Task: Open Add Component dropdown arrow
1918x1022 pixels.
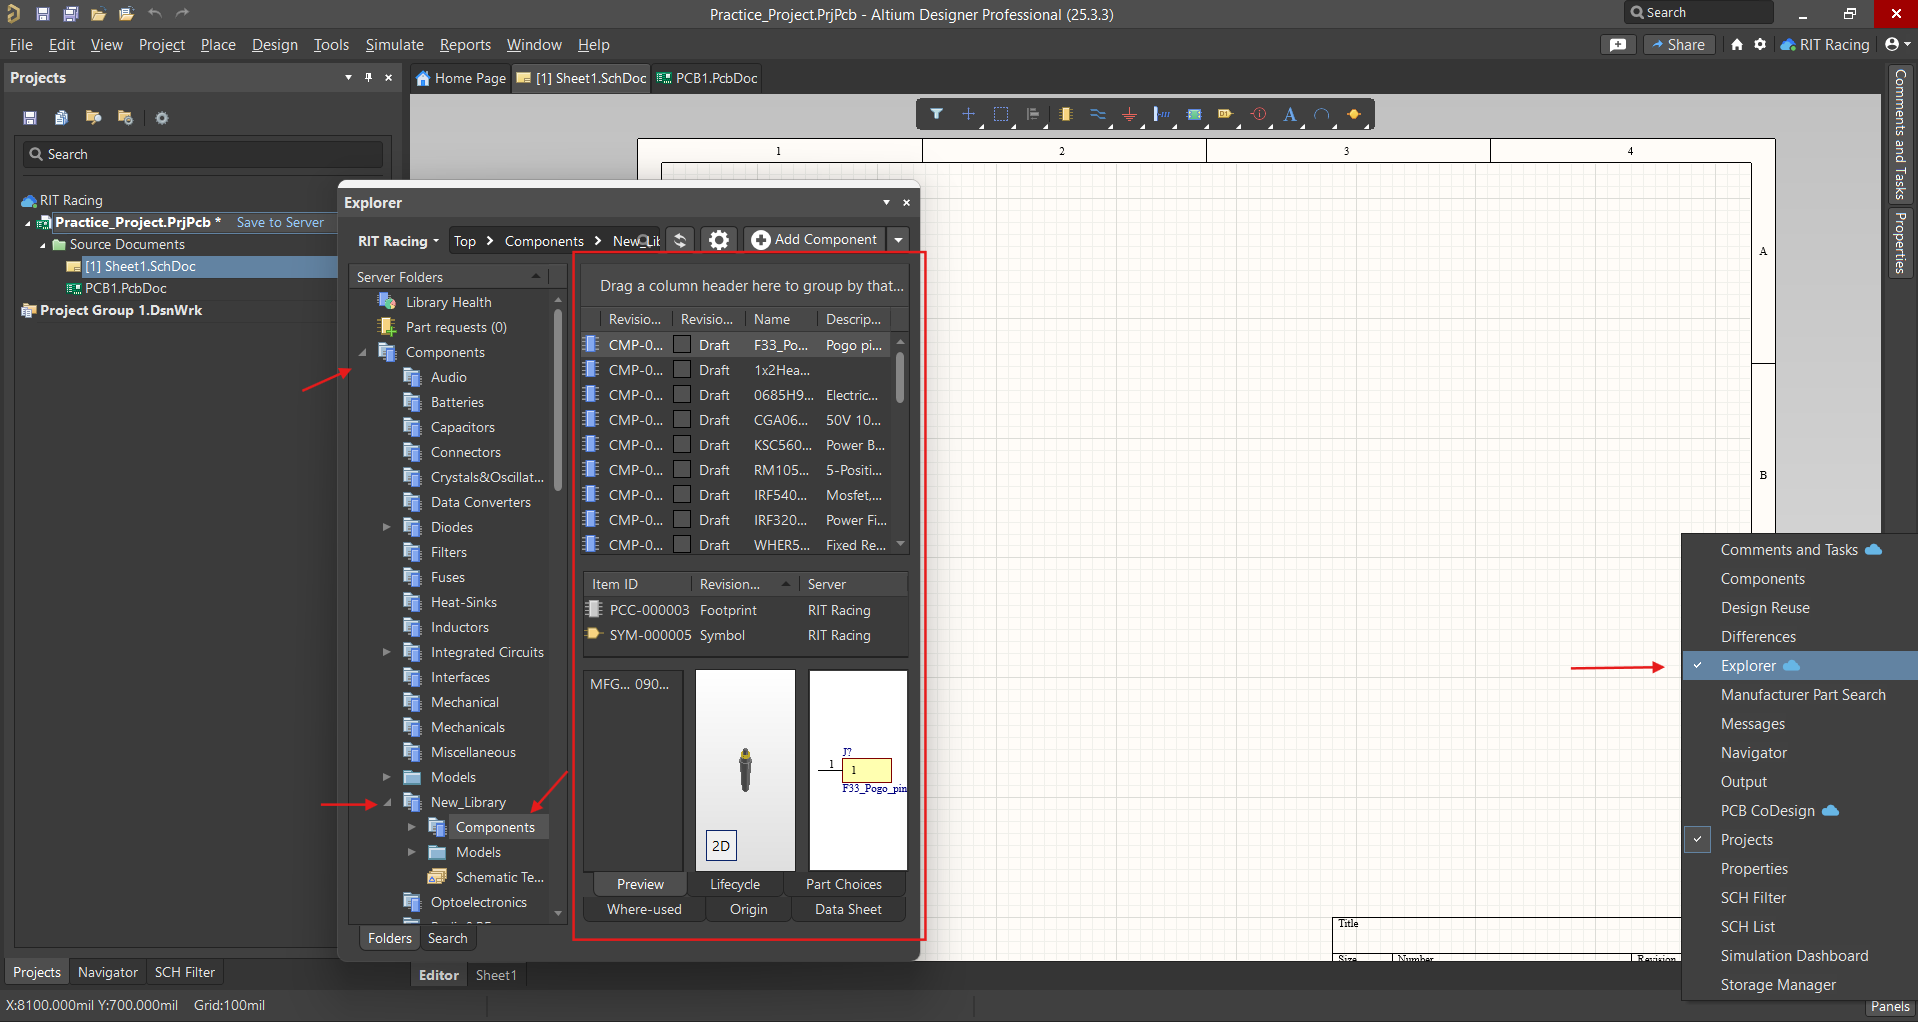Action: [x=898, y=240]
